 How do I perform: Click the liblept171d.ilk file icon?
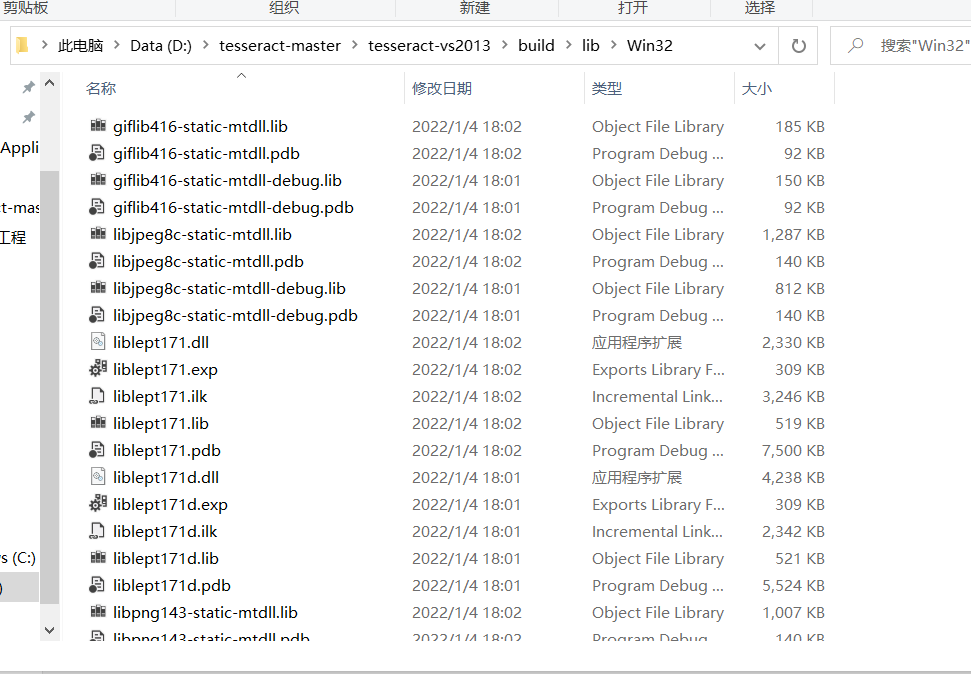[x=98, y=532]
